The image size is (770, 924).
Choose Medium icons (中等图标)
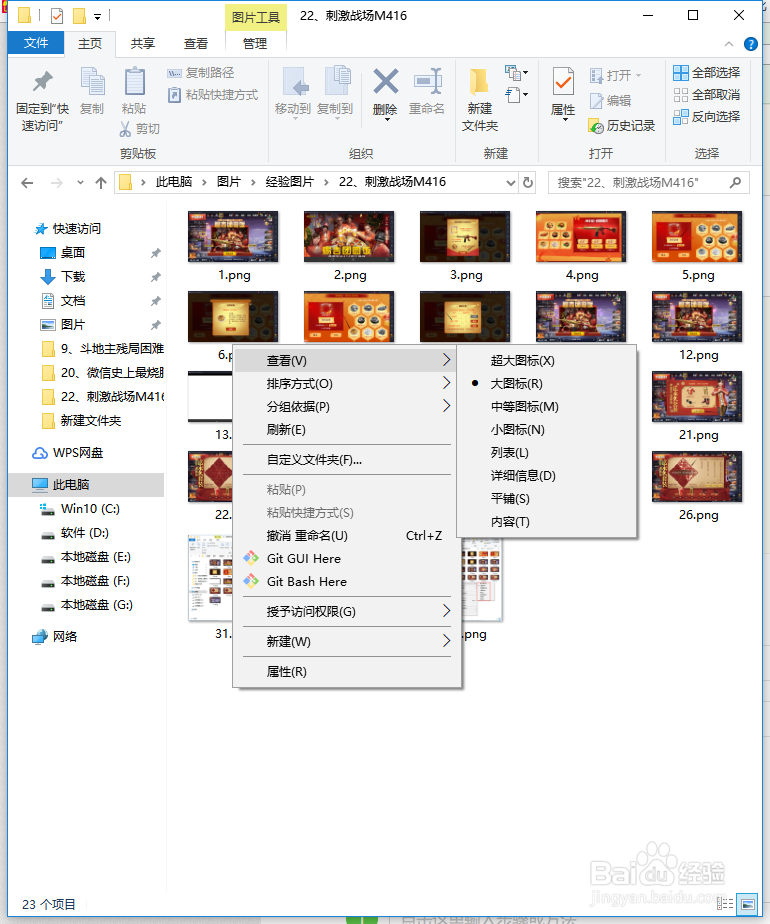pyautogui.click(x=547, y=407)
